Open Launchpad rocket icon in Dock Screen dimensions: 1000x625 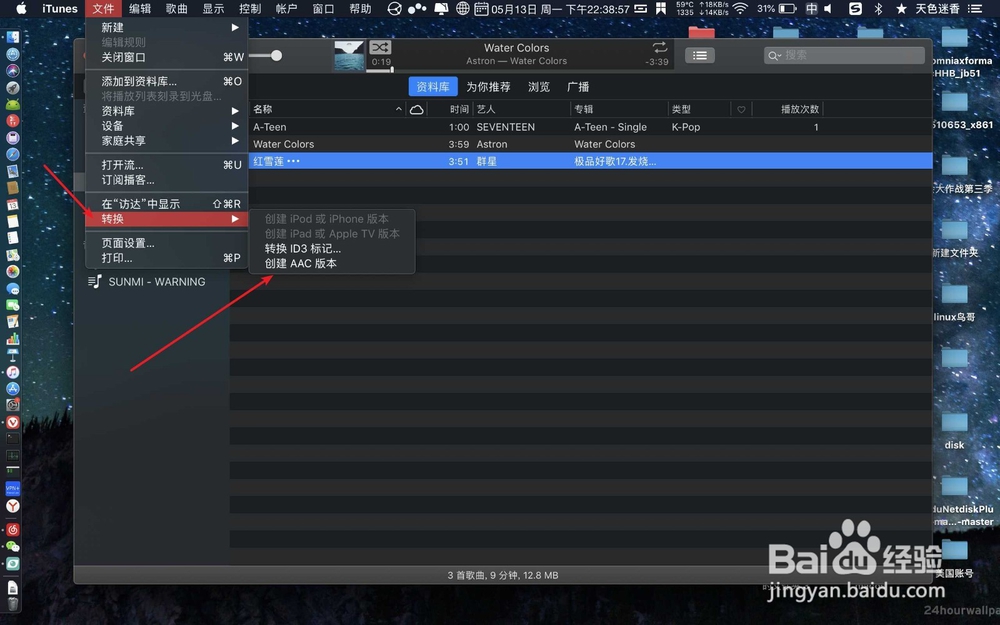[x=13, y=87]
